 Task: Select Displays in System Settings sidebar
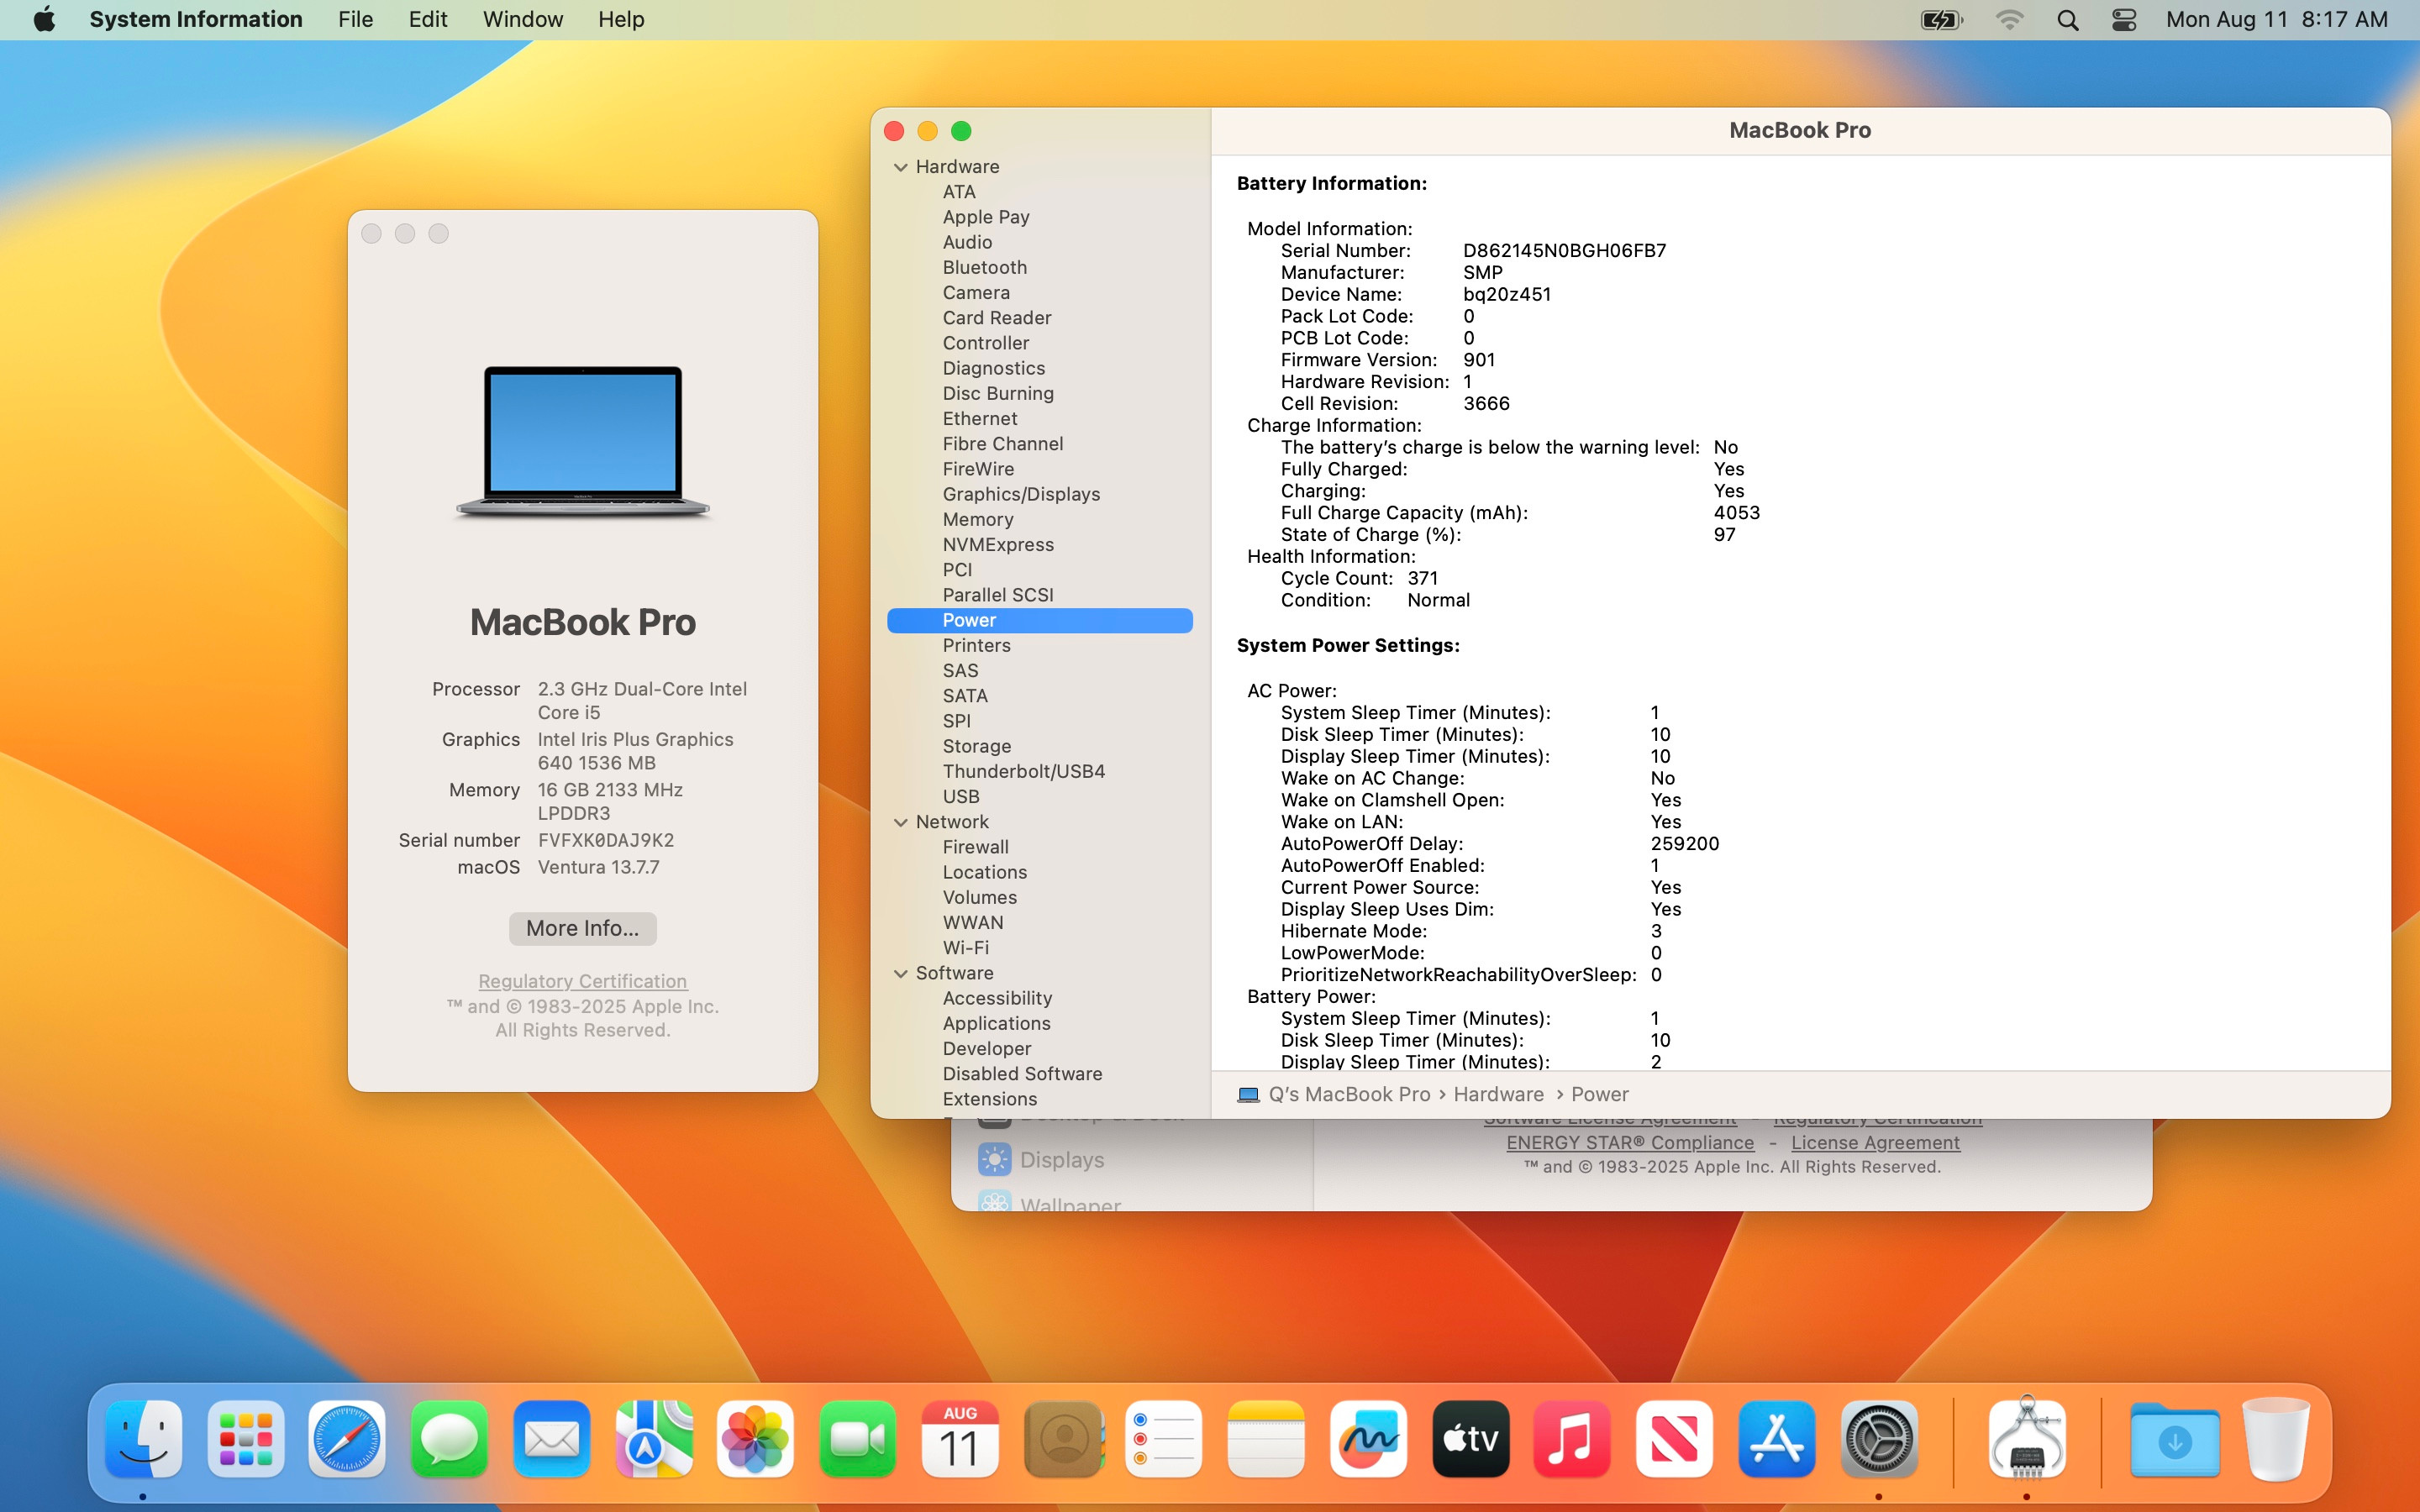tap(1042, 1160)
